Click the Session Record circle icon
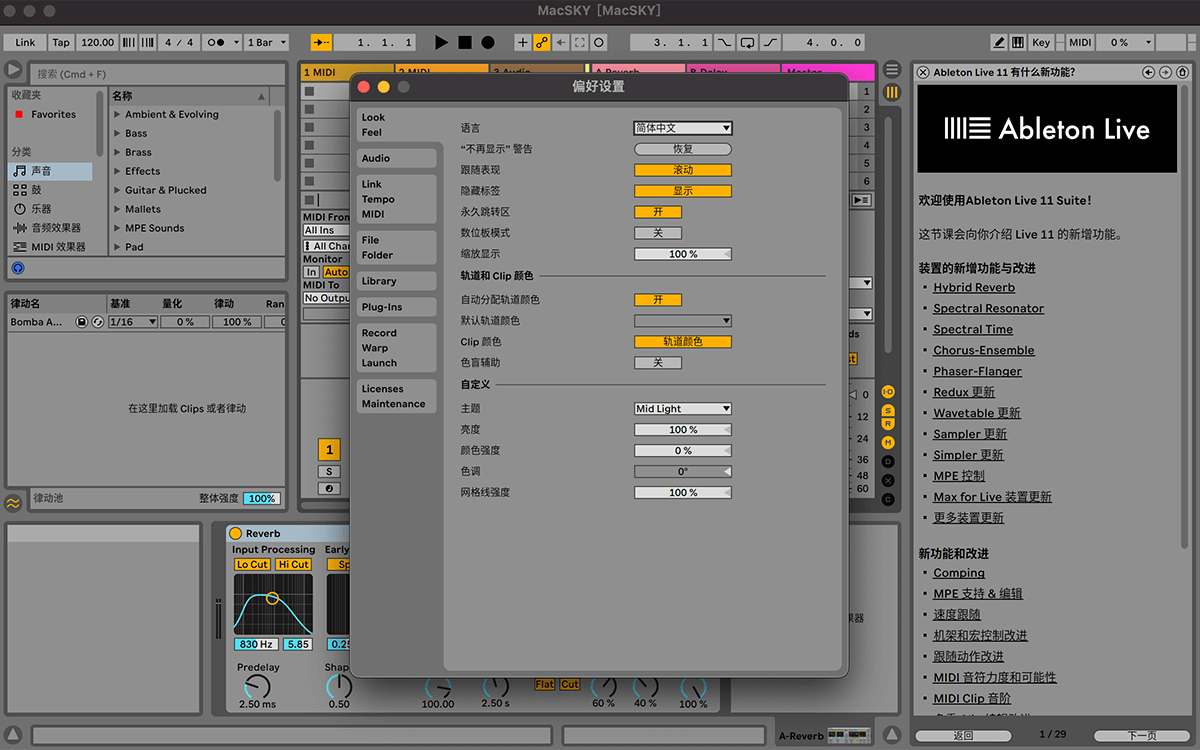 coord(598,43)
